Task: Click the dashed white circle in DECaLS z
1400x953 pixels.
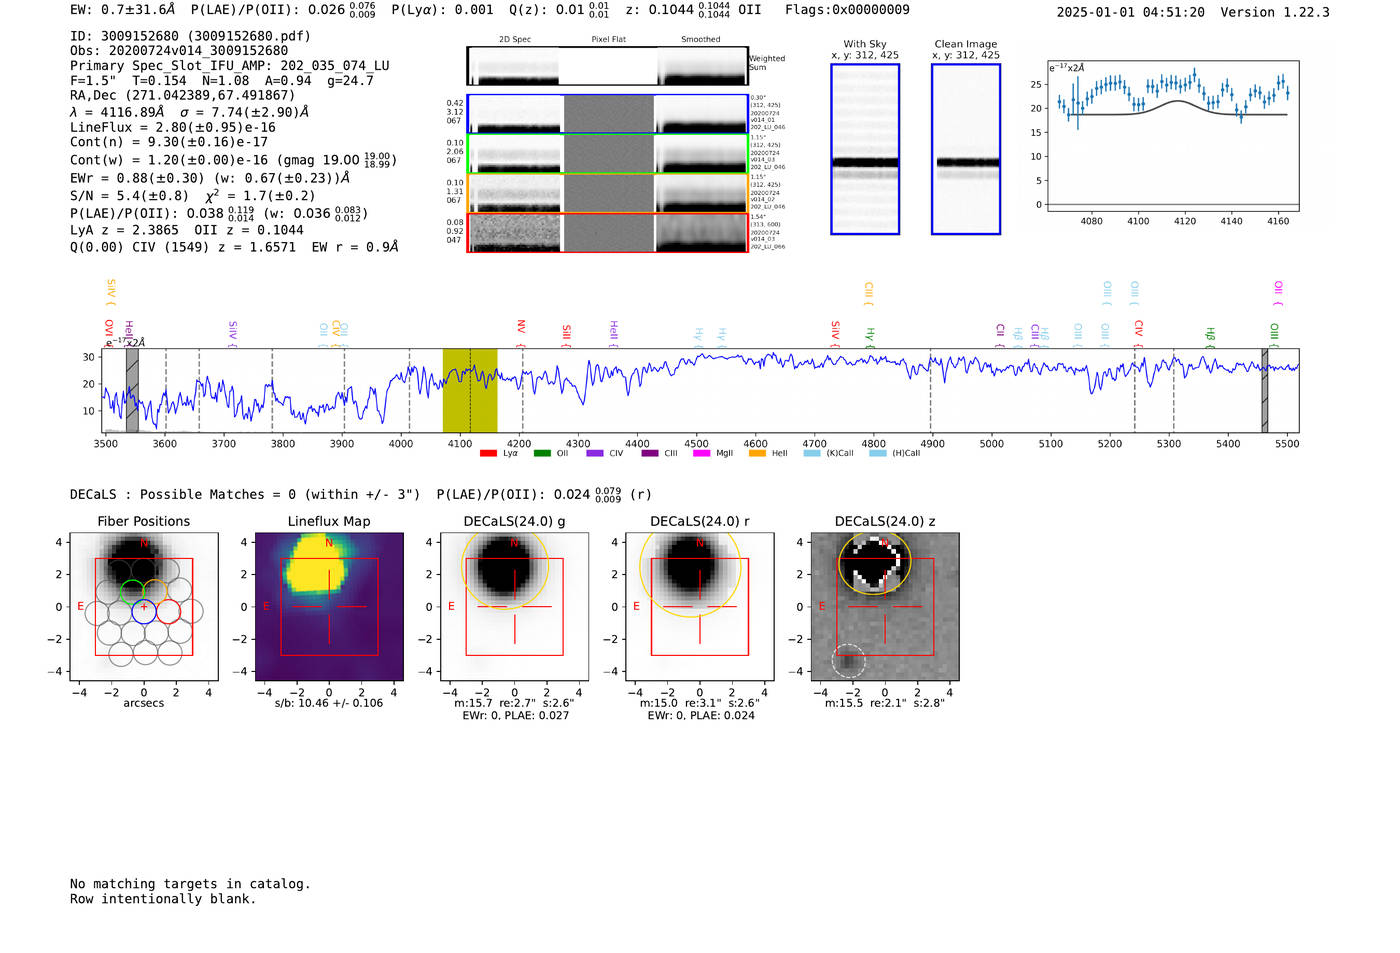Action: [x=849, y=660]
